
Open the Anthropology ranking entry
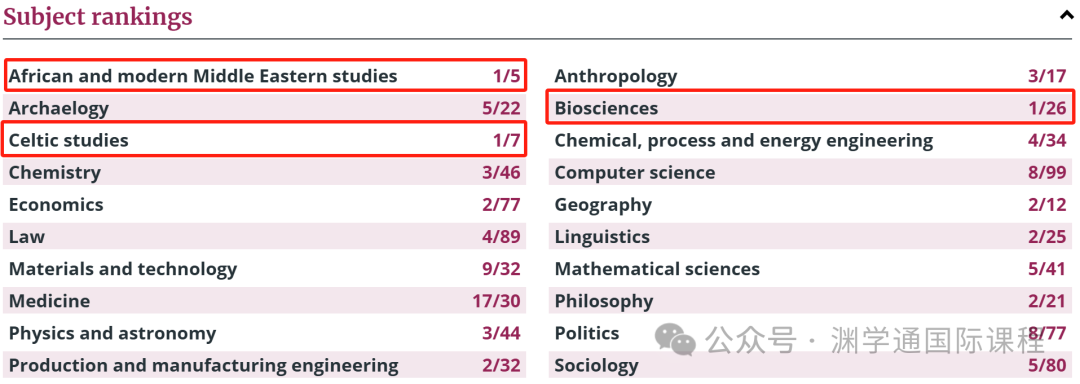coord(811,76)
